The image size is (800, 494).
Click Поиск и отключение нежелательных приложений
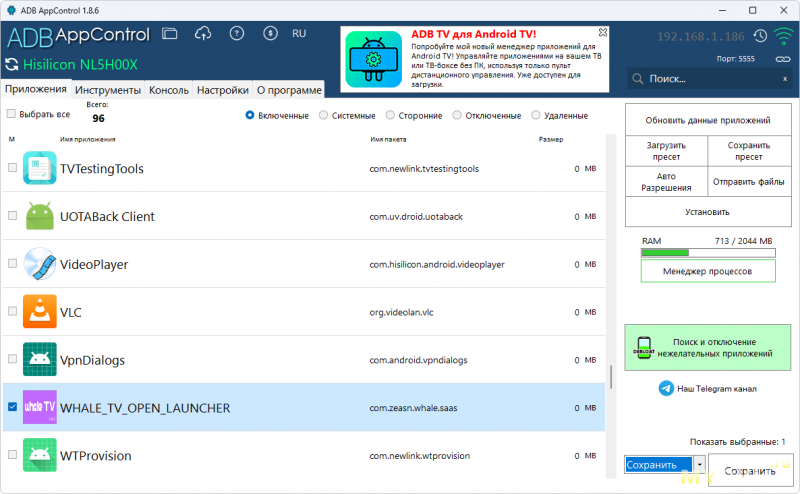coord(708,348)
